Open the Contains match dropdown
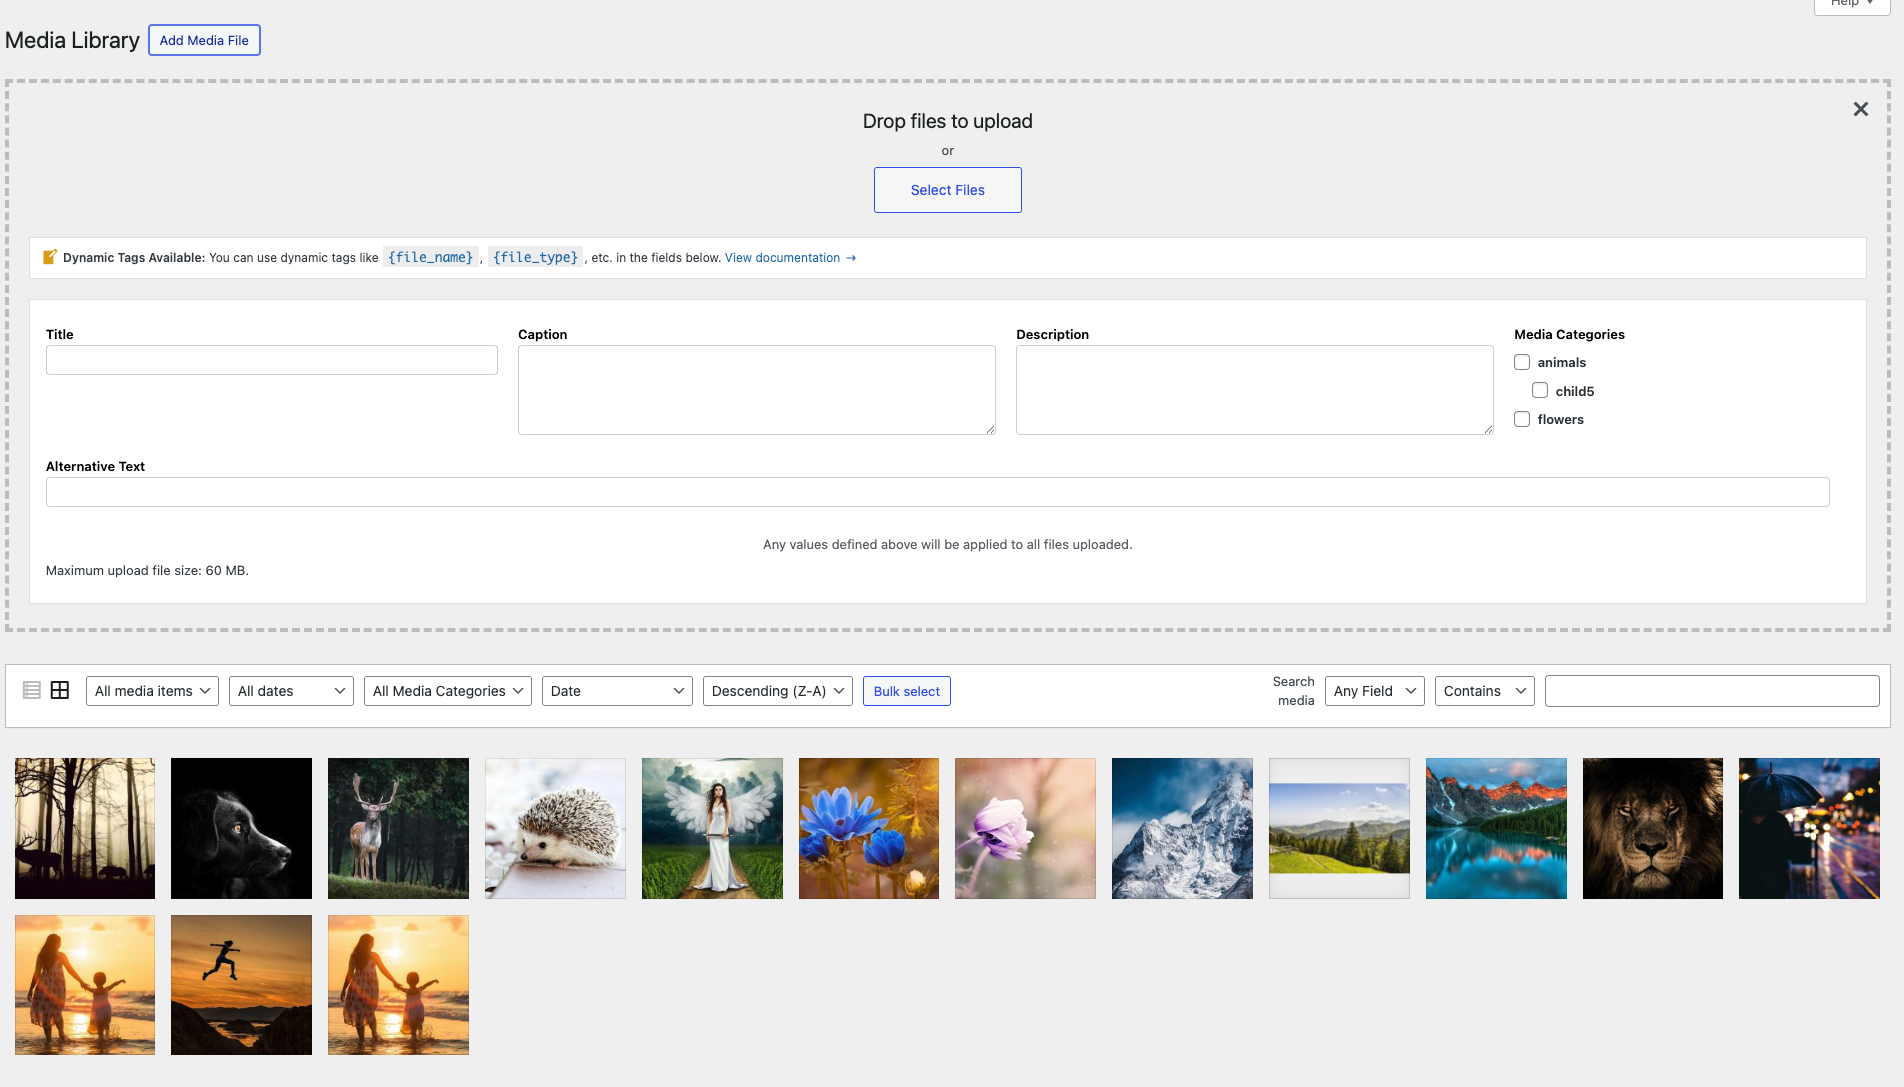 (x=1485, y=691)
